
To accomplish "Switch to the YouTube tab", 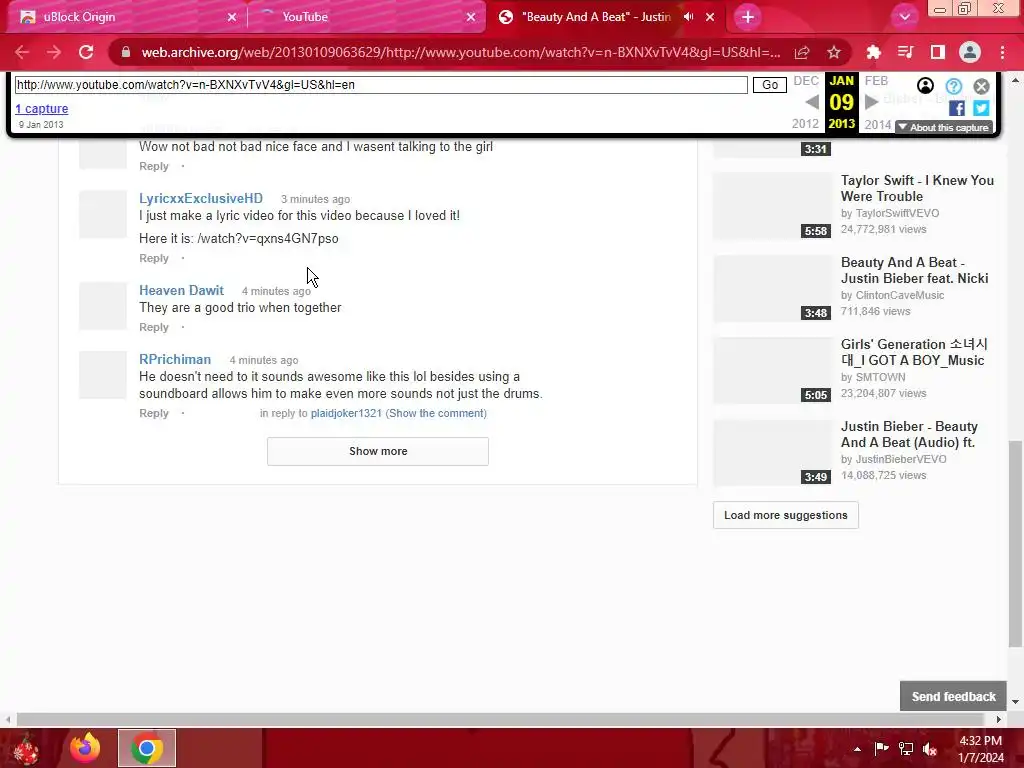I will [366, 17].
